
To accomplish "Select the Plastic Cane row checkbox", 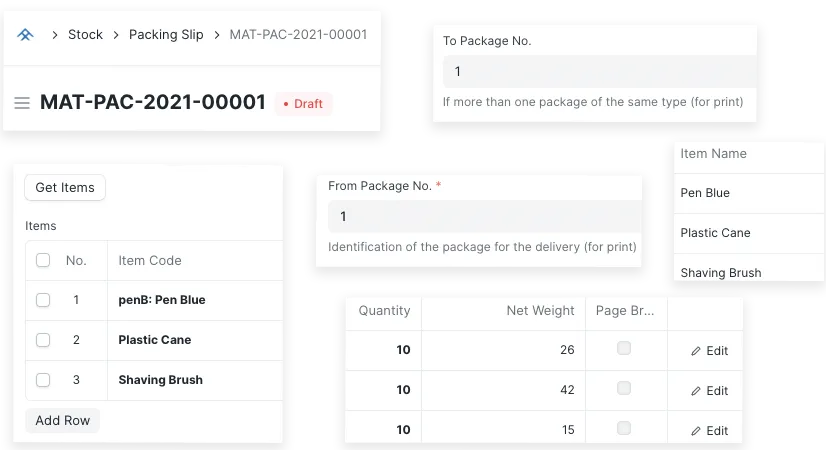I will point(43,340).
